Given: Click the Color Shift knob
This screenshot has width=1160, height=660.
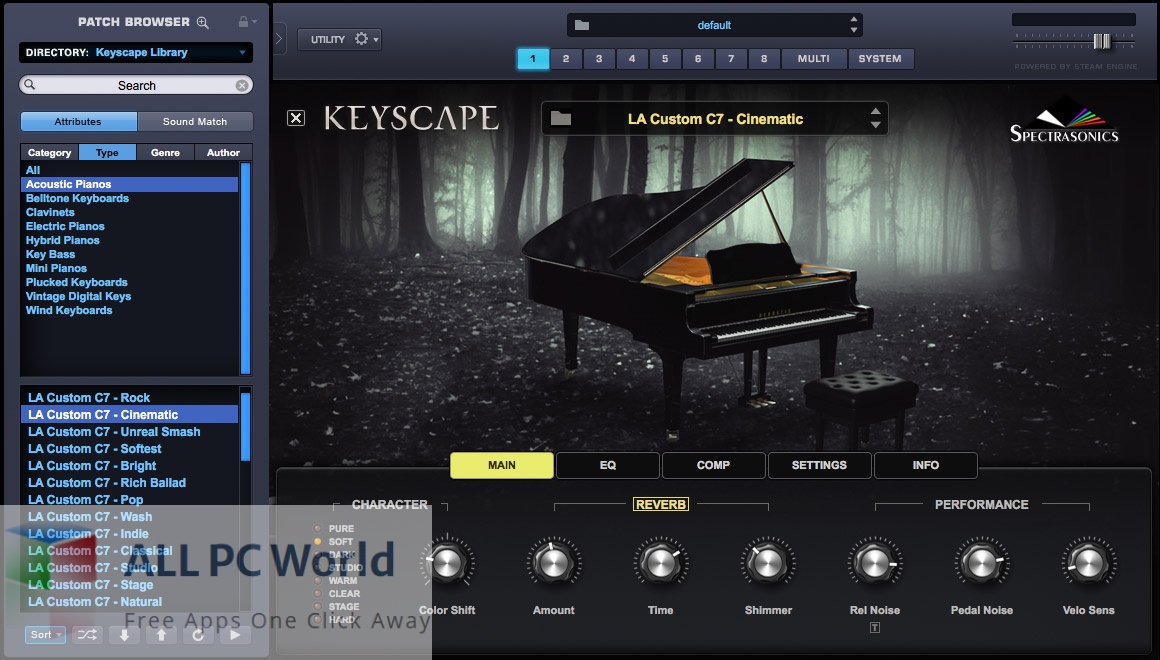Looking at the screenshot, I should coord(447,563).
